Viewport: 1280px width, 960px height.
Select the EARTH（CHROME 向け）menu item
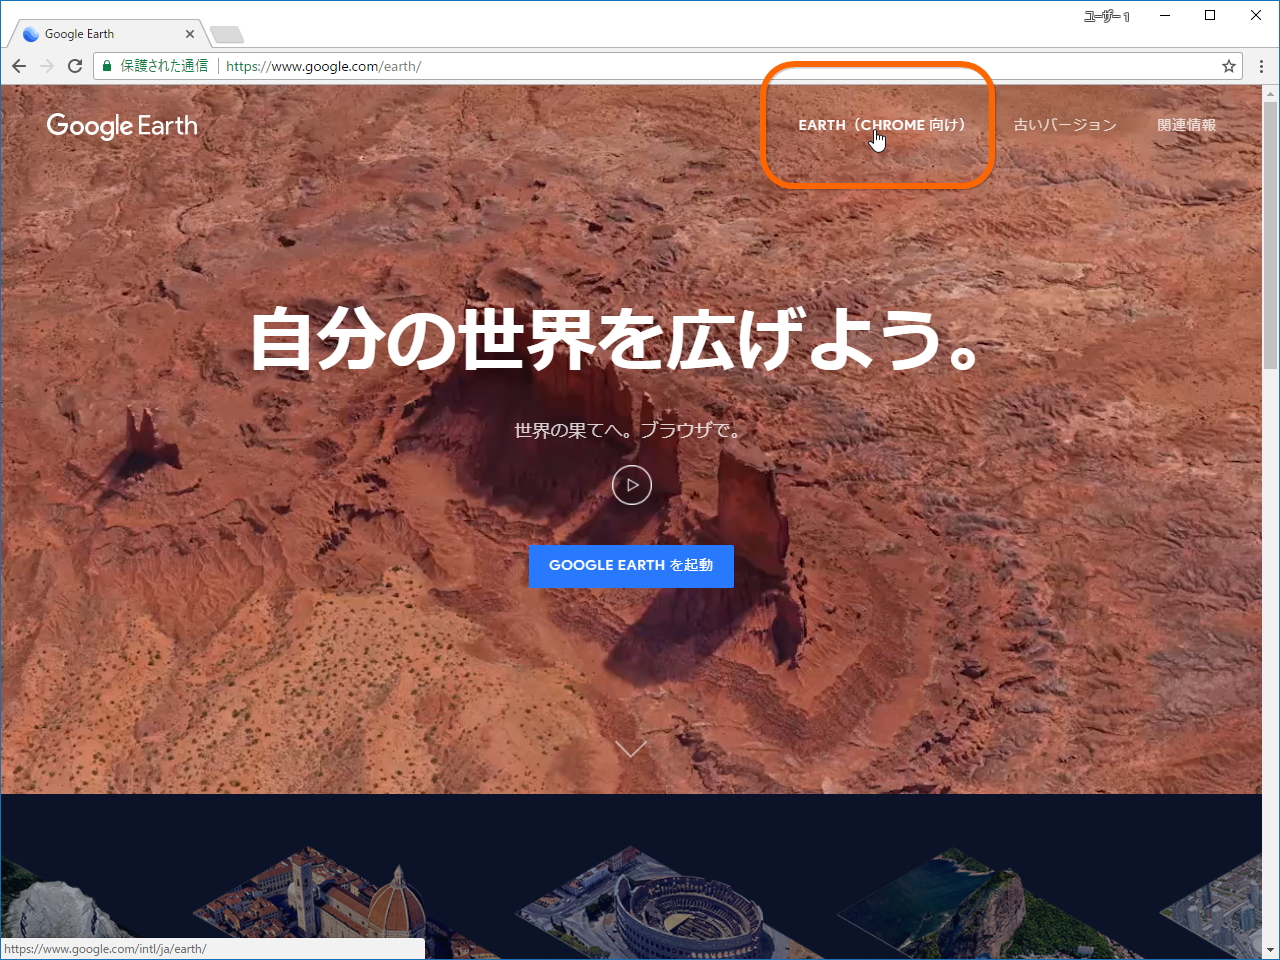[x=878, y=125]
